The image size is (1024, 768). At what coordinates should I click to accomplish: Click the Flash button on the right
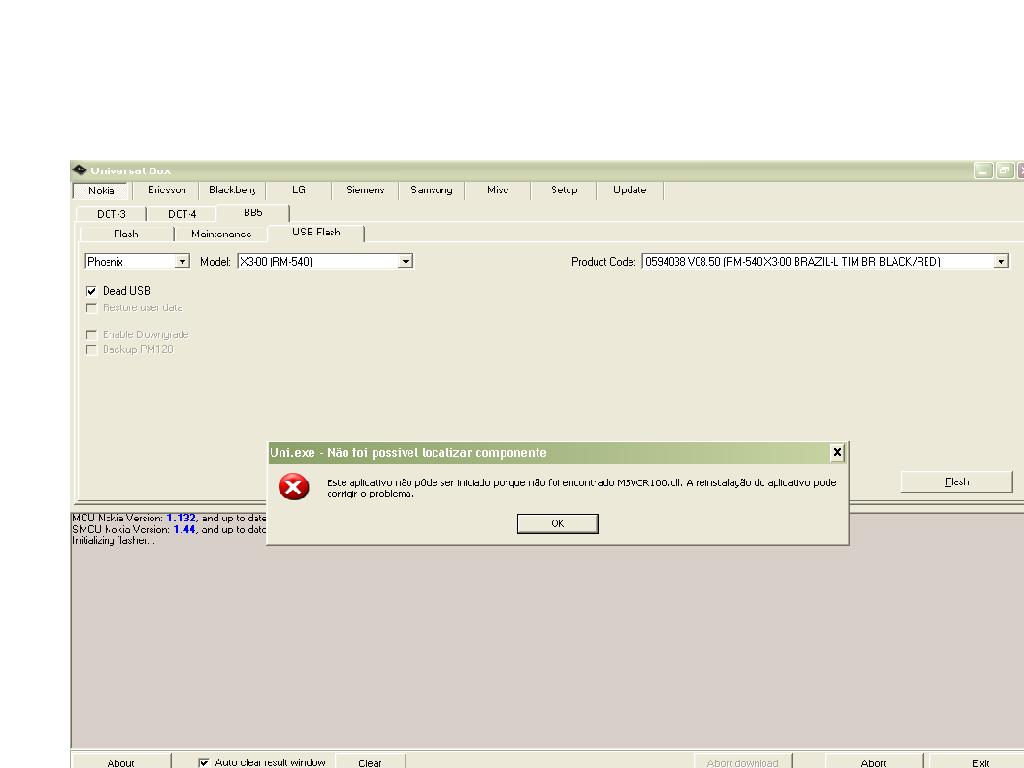coord(956,482)
